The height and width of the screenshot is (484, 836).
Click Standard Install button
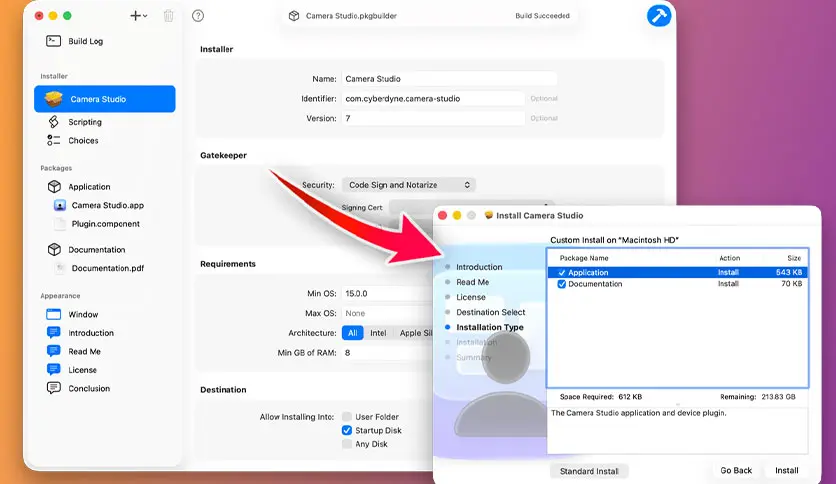click(x=589, y=471)
